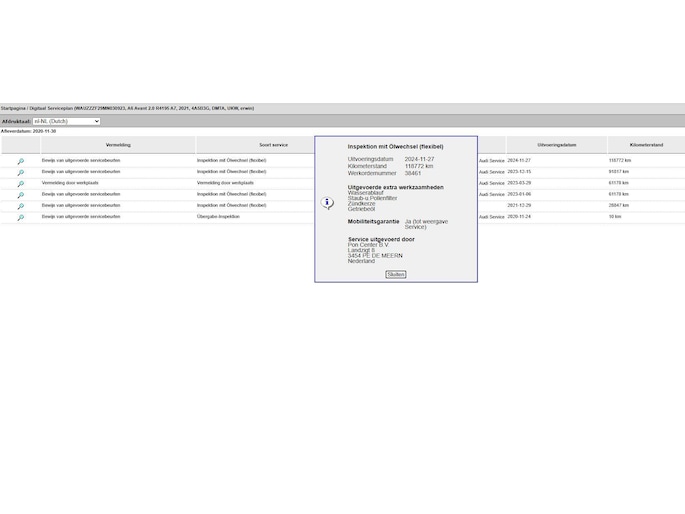View details magnifier for 2023-01-06 service row
685x514 pixels.
(20, 195)
